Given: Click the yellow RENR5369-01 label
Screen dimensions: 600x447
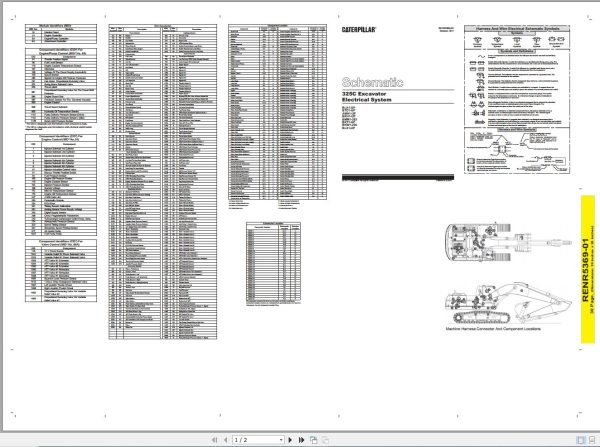Looking at the screenshot, I should tap(588, 269).
